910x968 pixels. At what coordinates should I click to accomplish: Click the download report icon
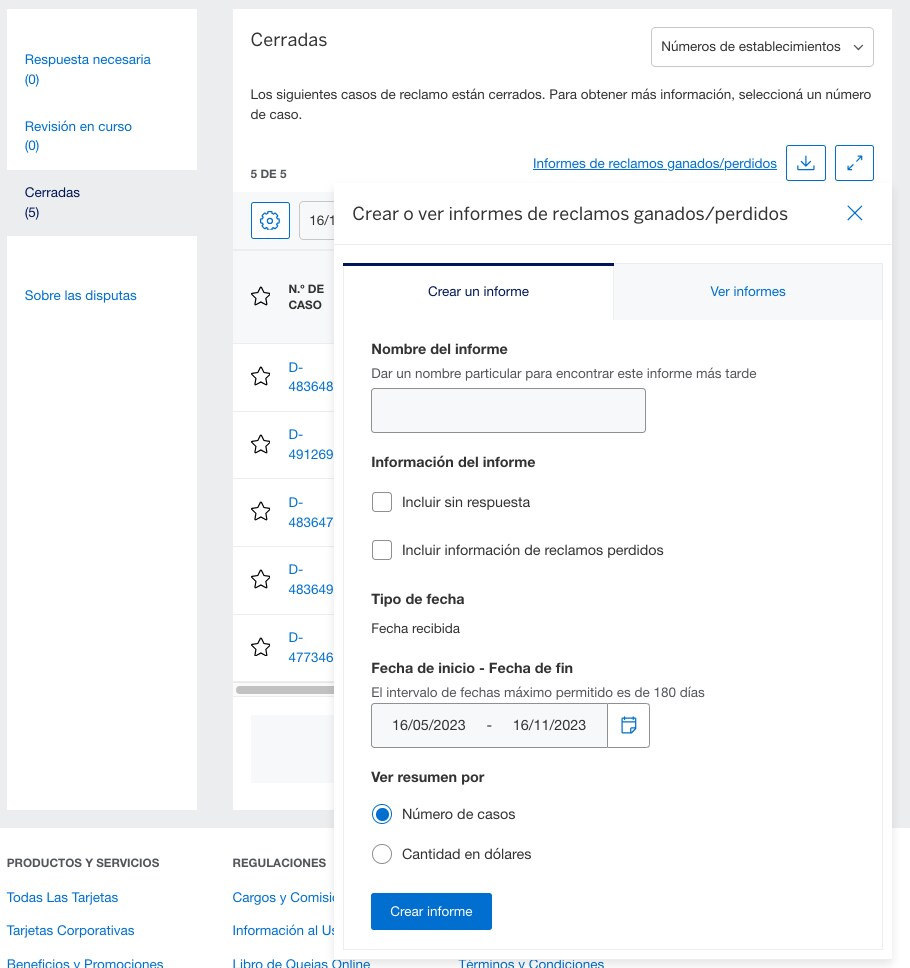(806, 163)
